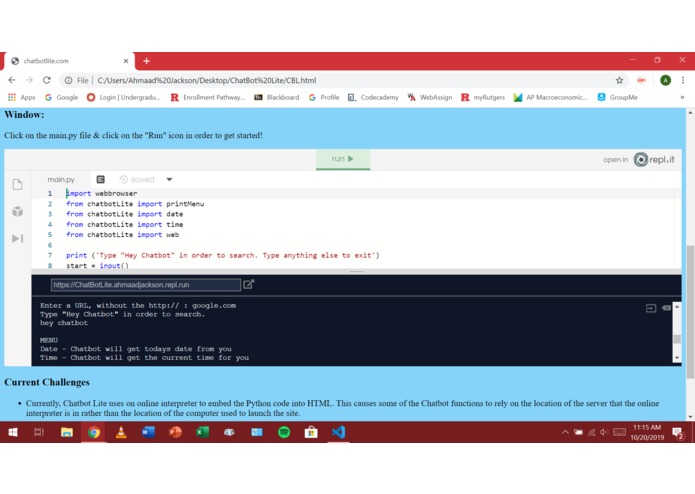Screen dimensions: 695x494
Task: Clear the console with eraser icon
Action: [666, 307]
